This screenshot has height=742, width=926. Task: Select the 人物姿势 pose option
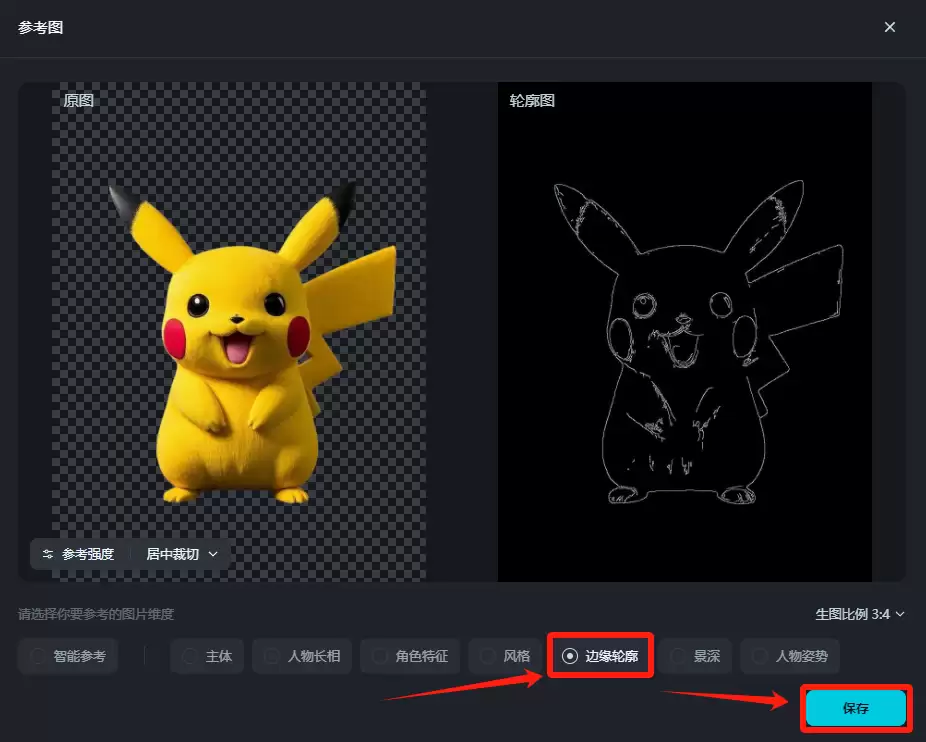coord(790,656)
